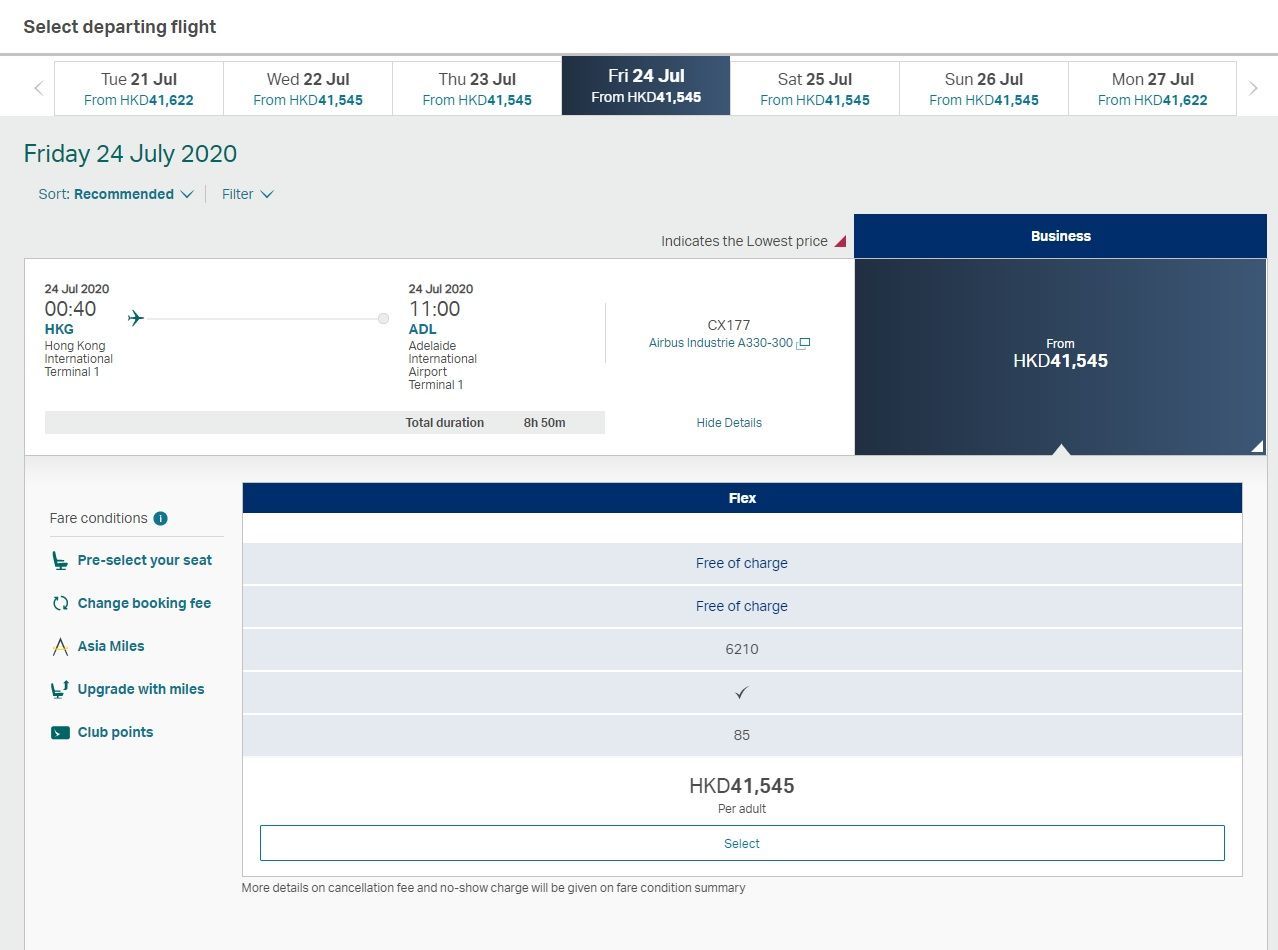Viewport: 1278px width, 950px height.
Task: Click the Business column header
Action: click(x=1060, y=236)
